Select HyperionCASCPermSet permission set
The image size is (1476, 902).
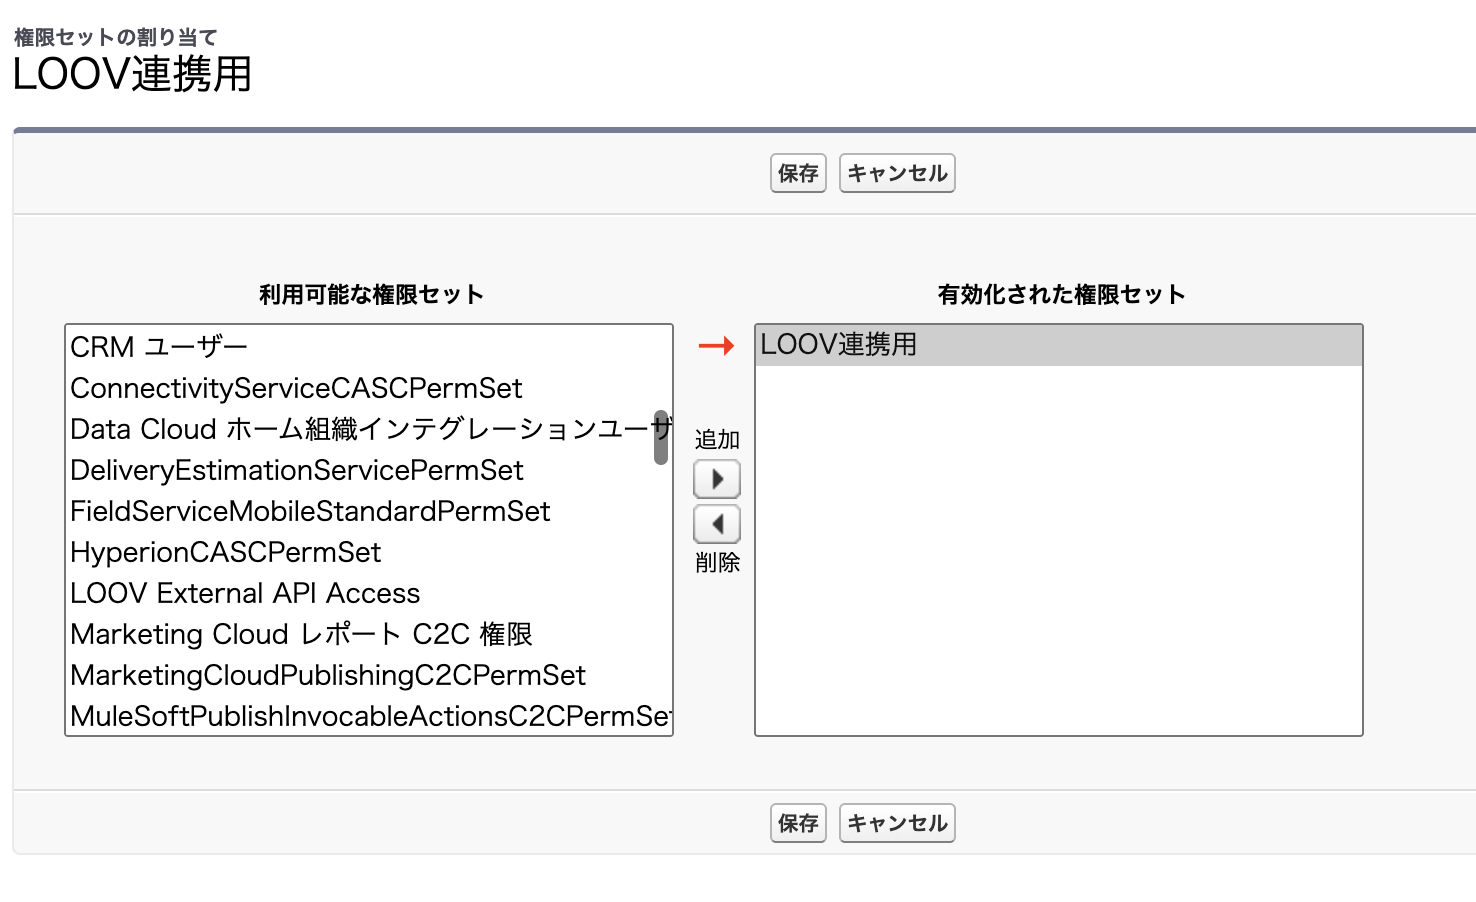pyautogui.click(x=226, y=552)
